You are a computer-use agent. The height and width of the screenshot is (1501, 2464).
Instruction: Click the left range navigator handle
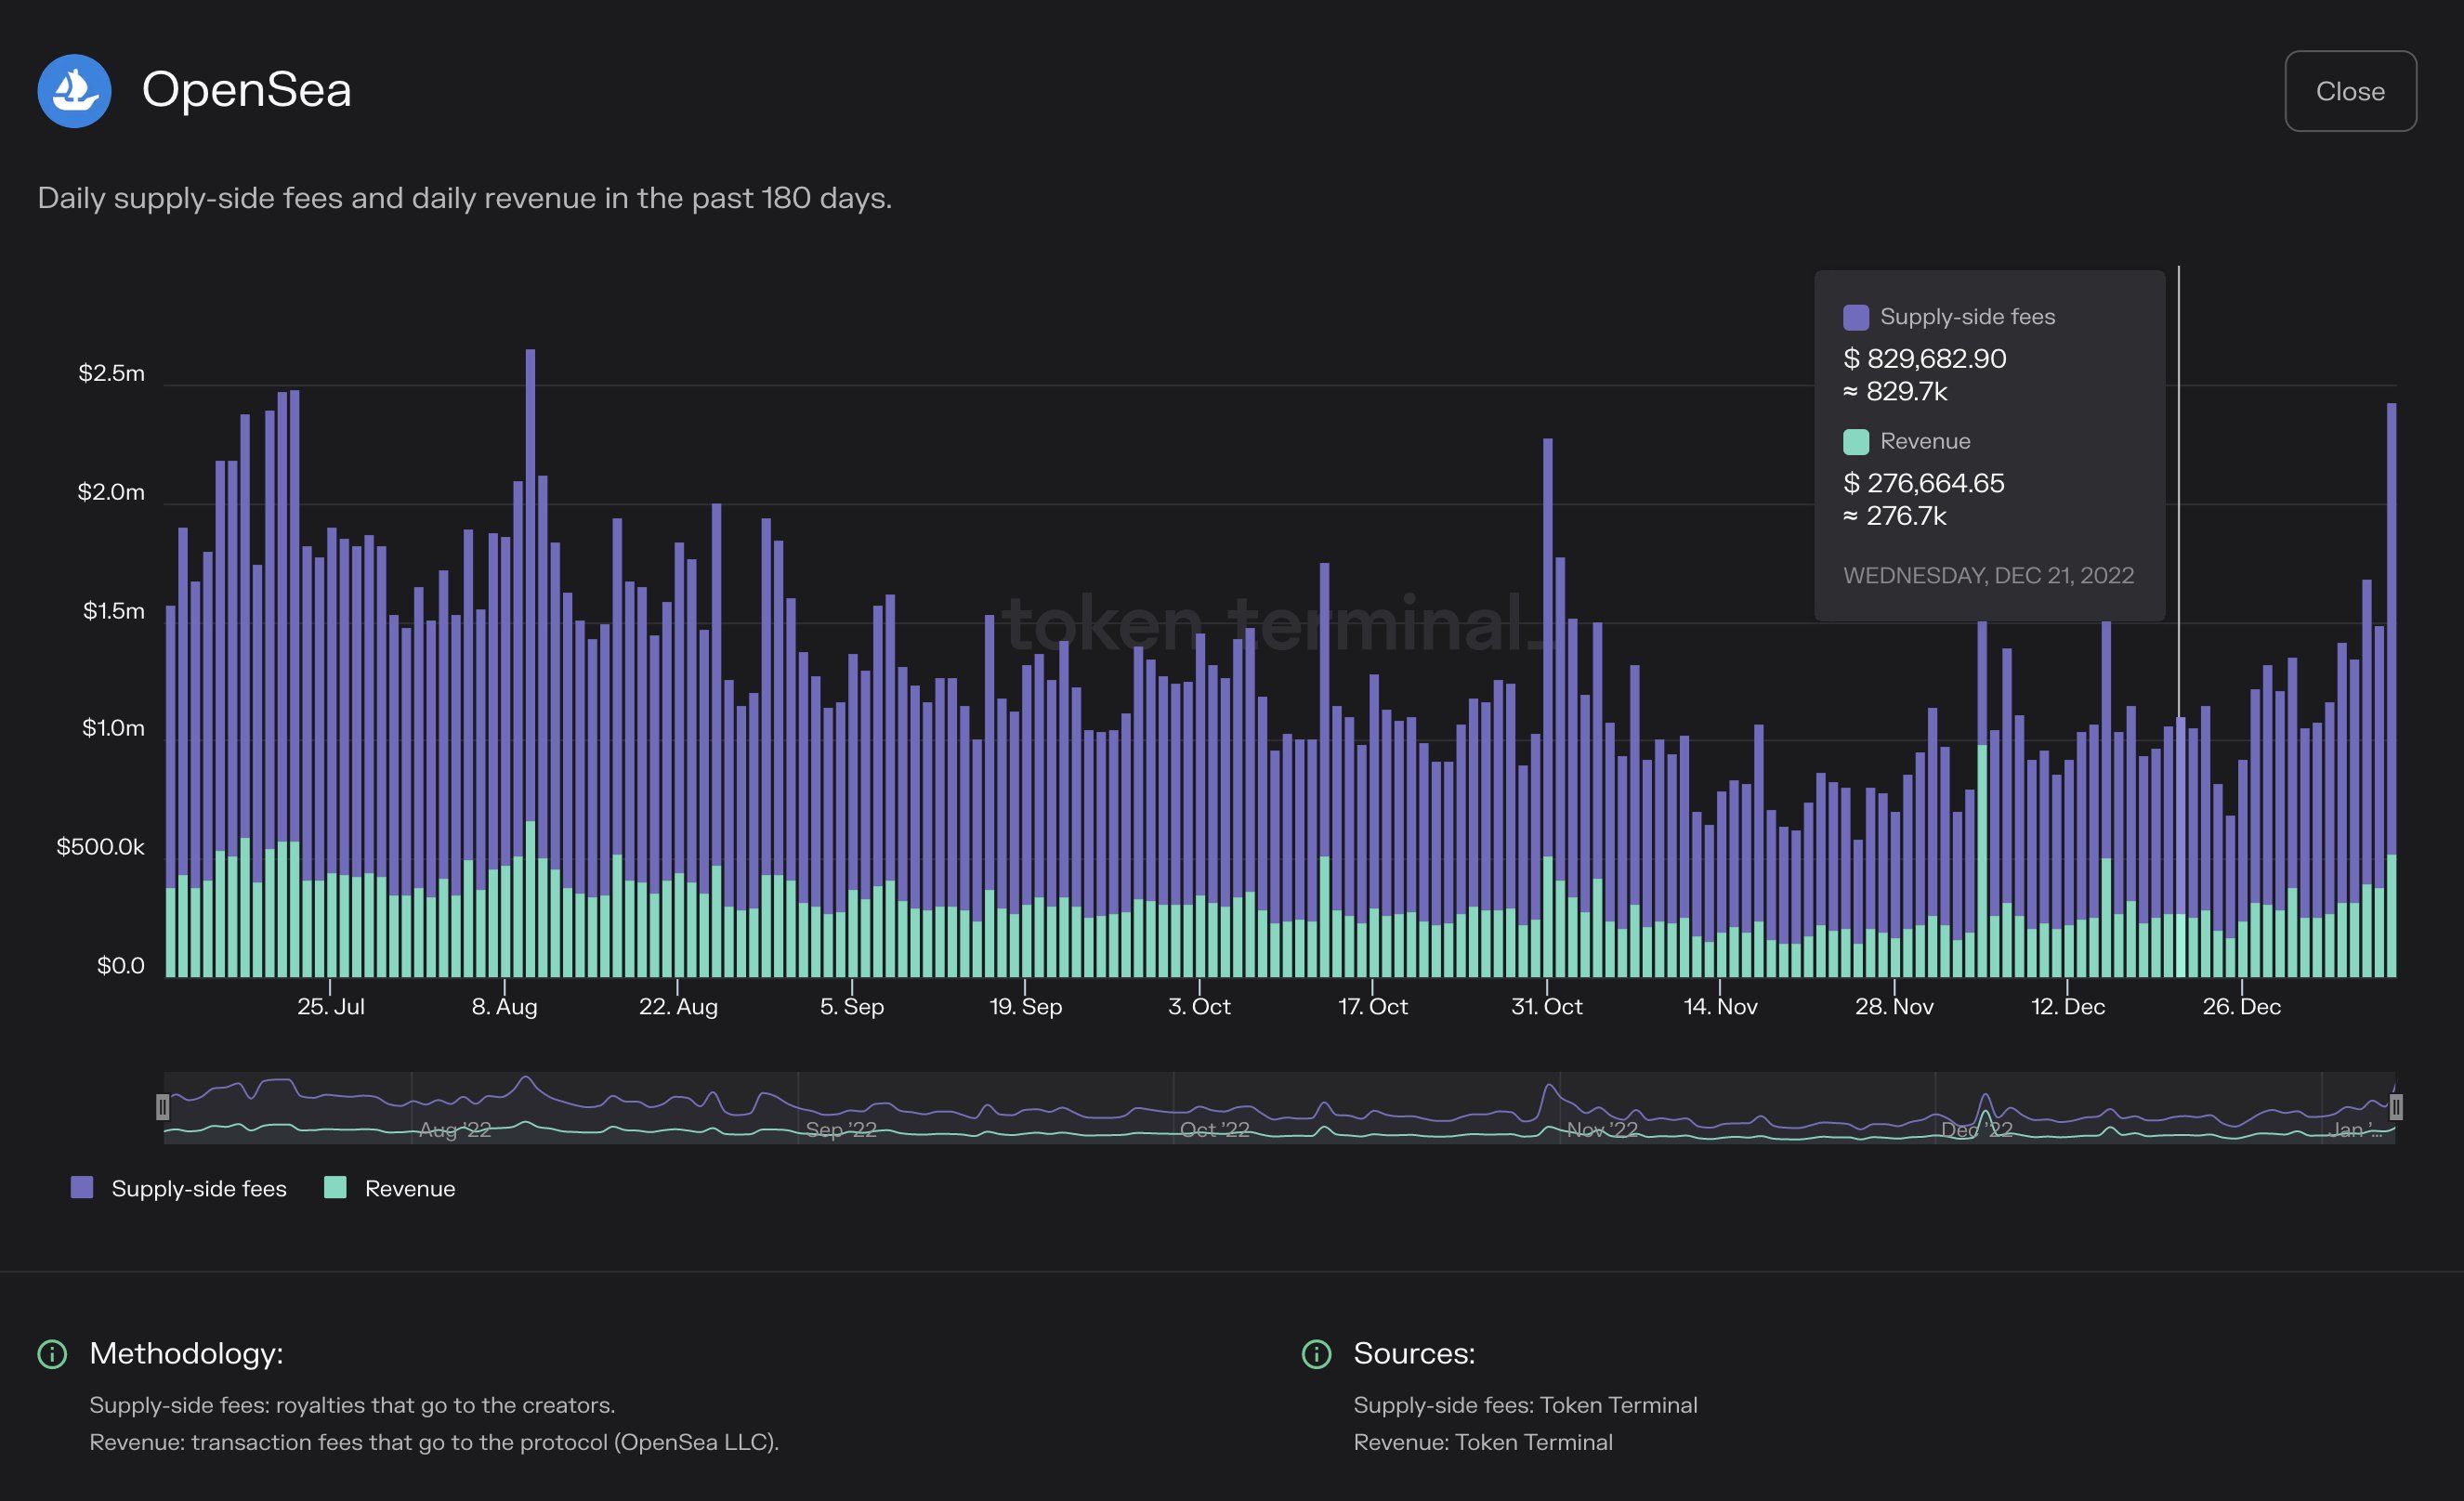(163, 1107)
